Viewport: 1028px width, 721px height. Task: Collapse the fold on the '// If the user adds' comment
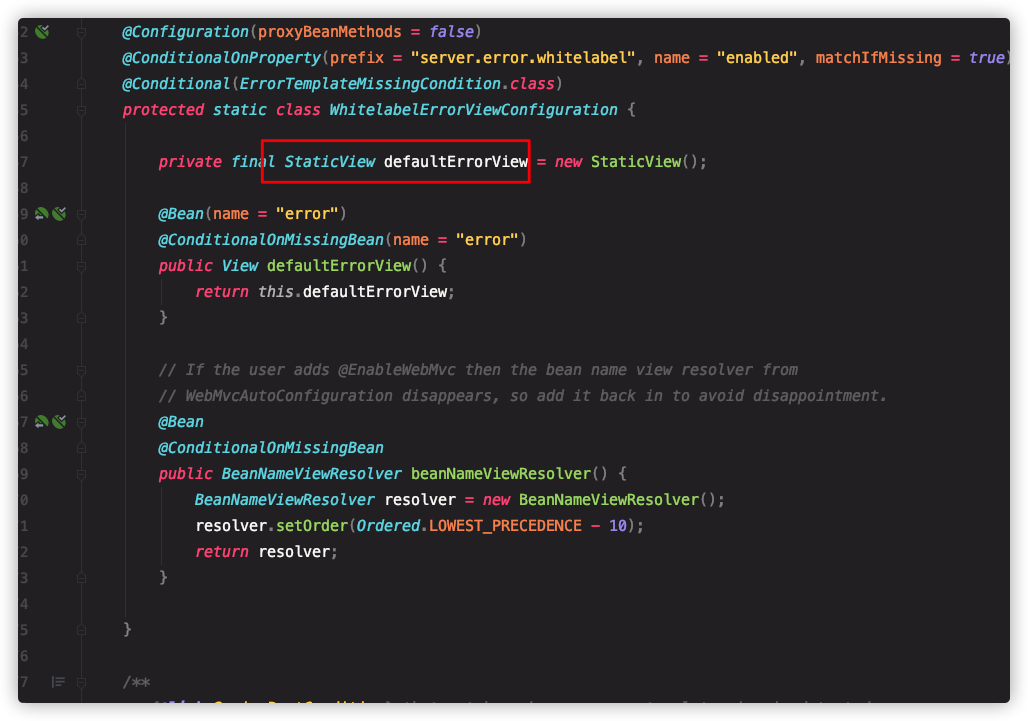(81, 370)
